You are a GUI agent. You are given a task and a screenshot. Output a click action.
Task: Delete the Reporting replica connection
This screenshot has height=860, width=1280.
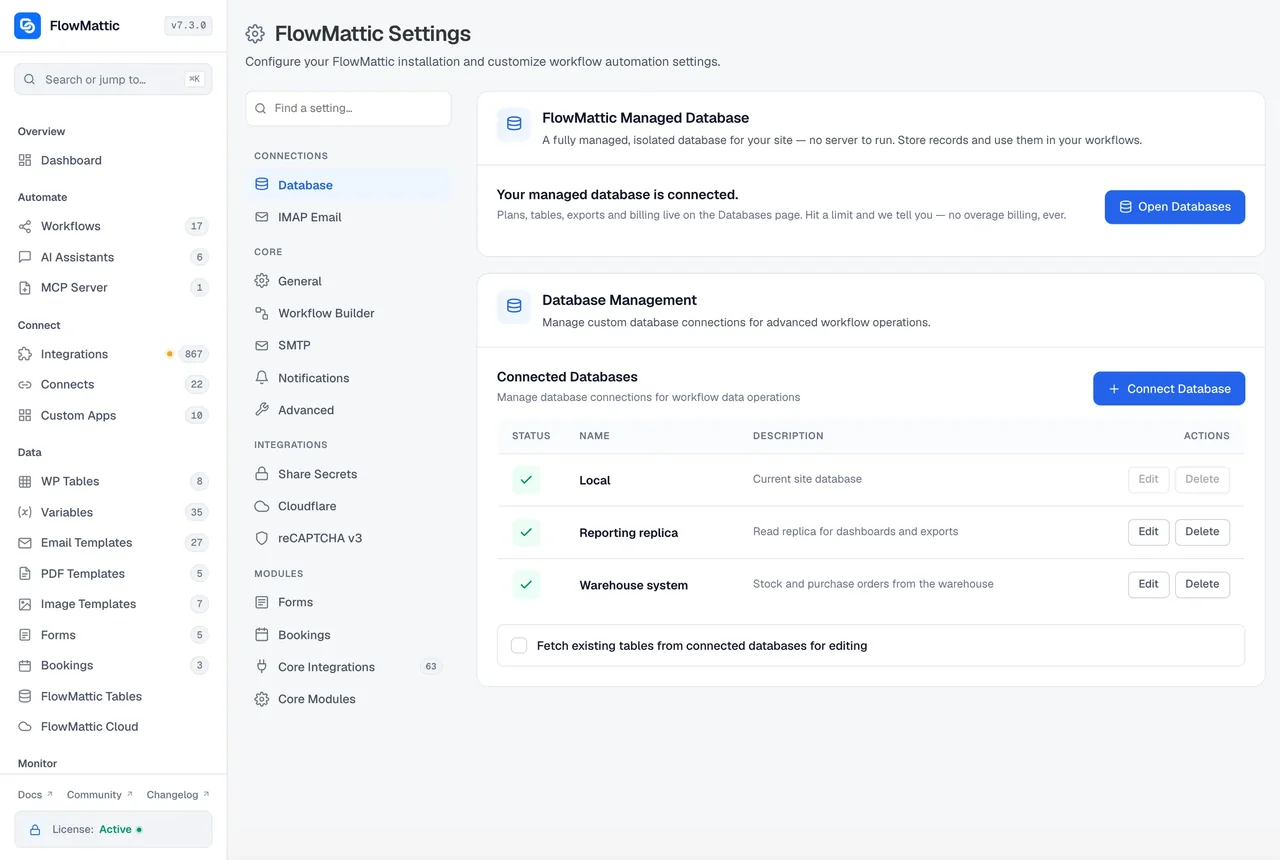pos(1202,532)
